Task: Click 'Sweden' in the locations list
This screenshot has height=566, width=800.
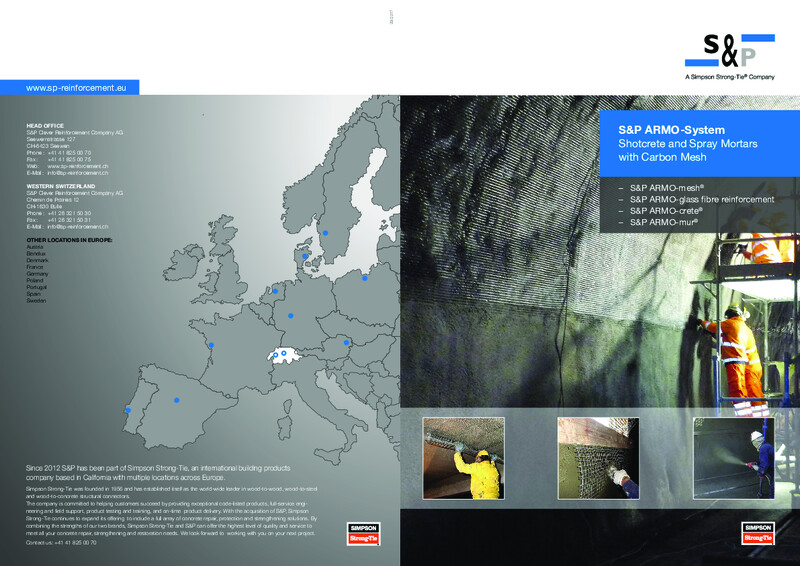Action: pyautogui.click(x=36, y=301)
